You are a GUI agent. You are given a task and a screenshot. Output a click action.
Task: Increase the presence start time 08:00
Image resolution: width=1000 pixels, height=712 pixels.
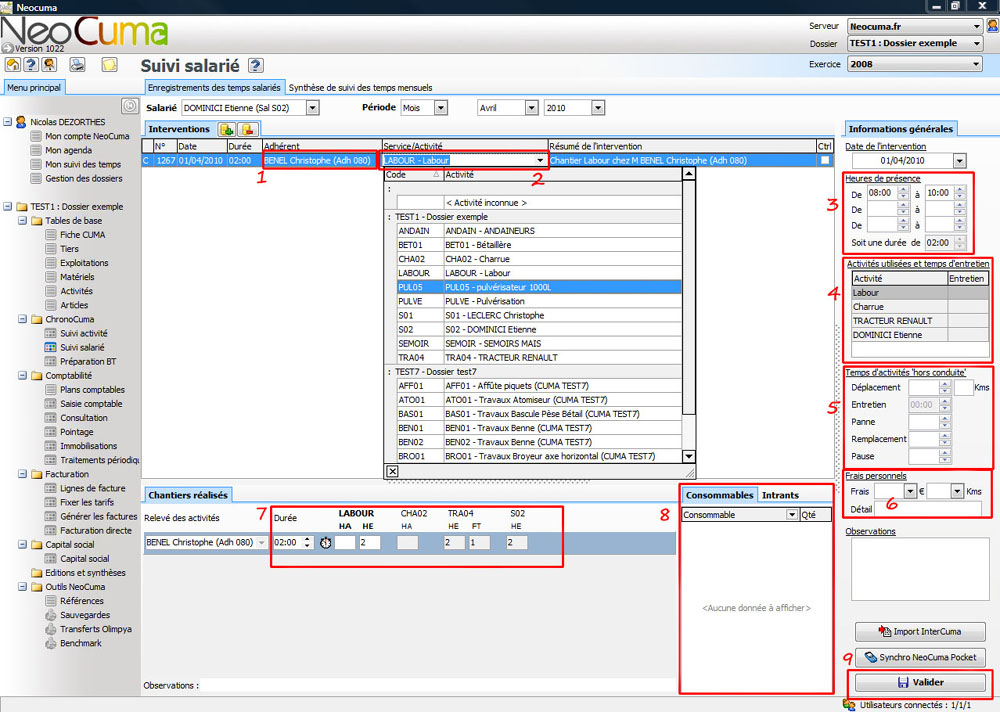point(902,189)
